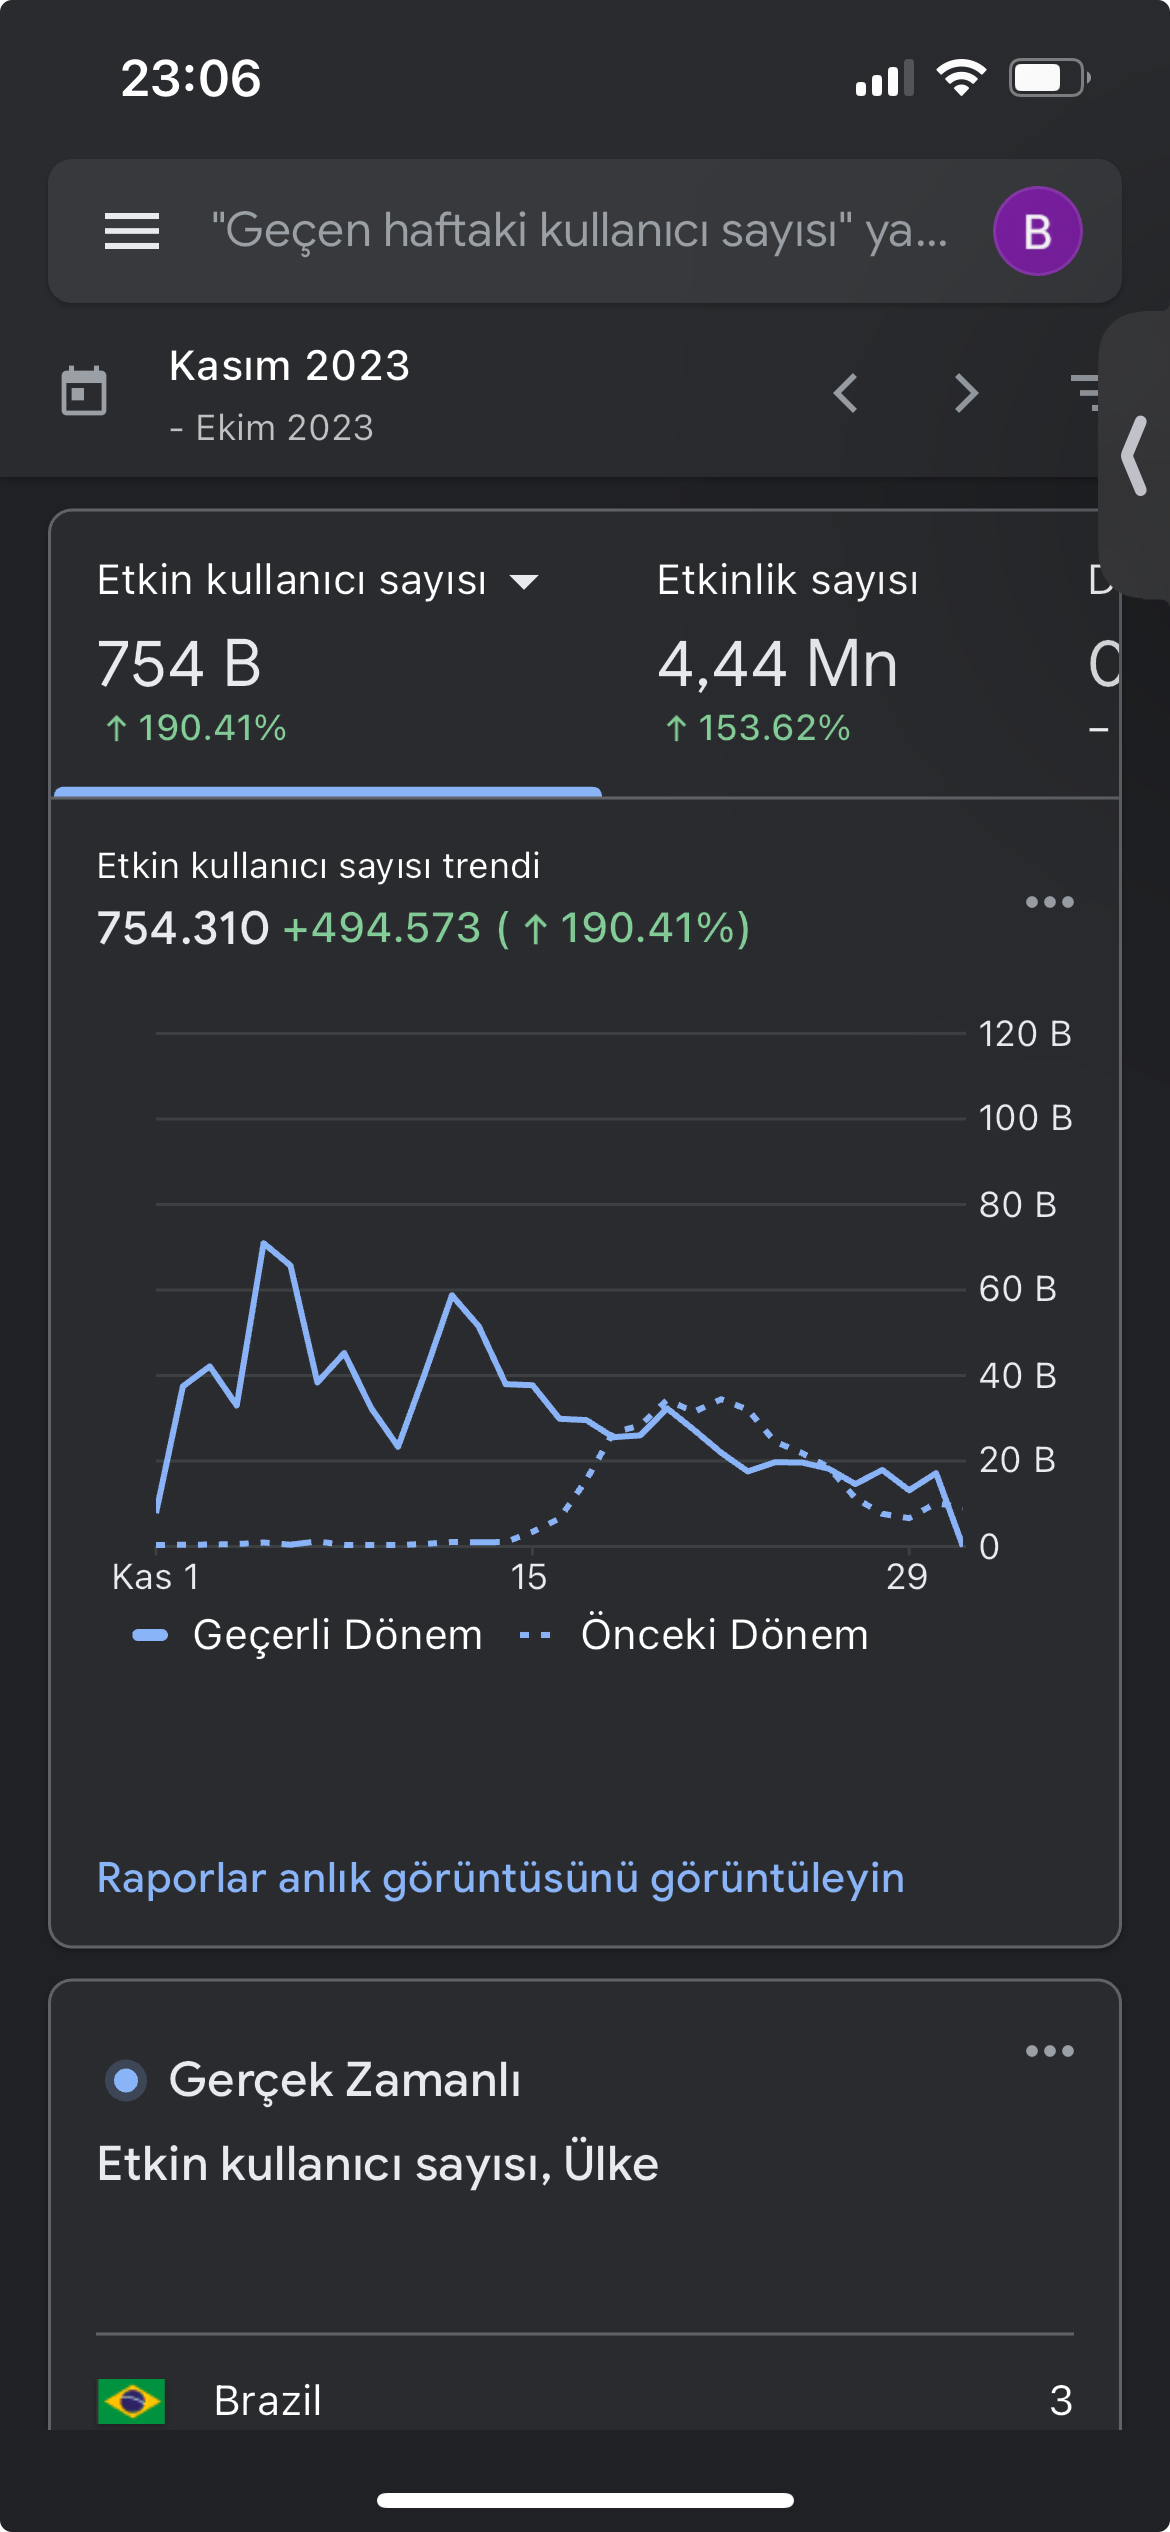Open the calendar date picker icon
The image size is (1170, 2532).
click(84, 391)
